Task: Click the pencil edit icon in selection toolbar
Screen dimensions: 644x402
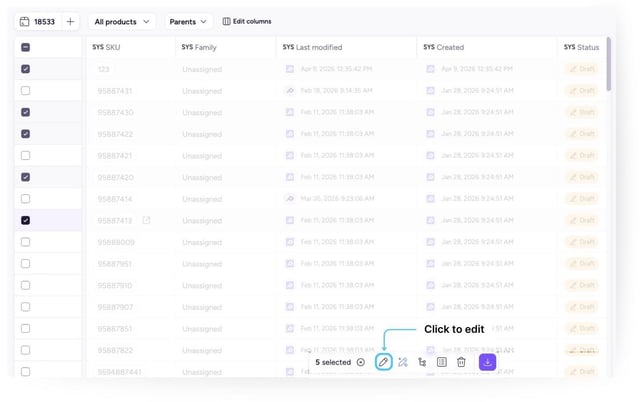Action: 383,362
